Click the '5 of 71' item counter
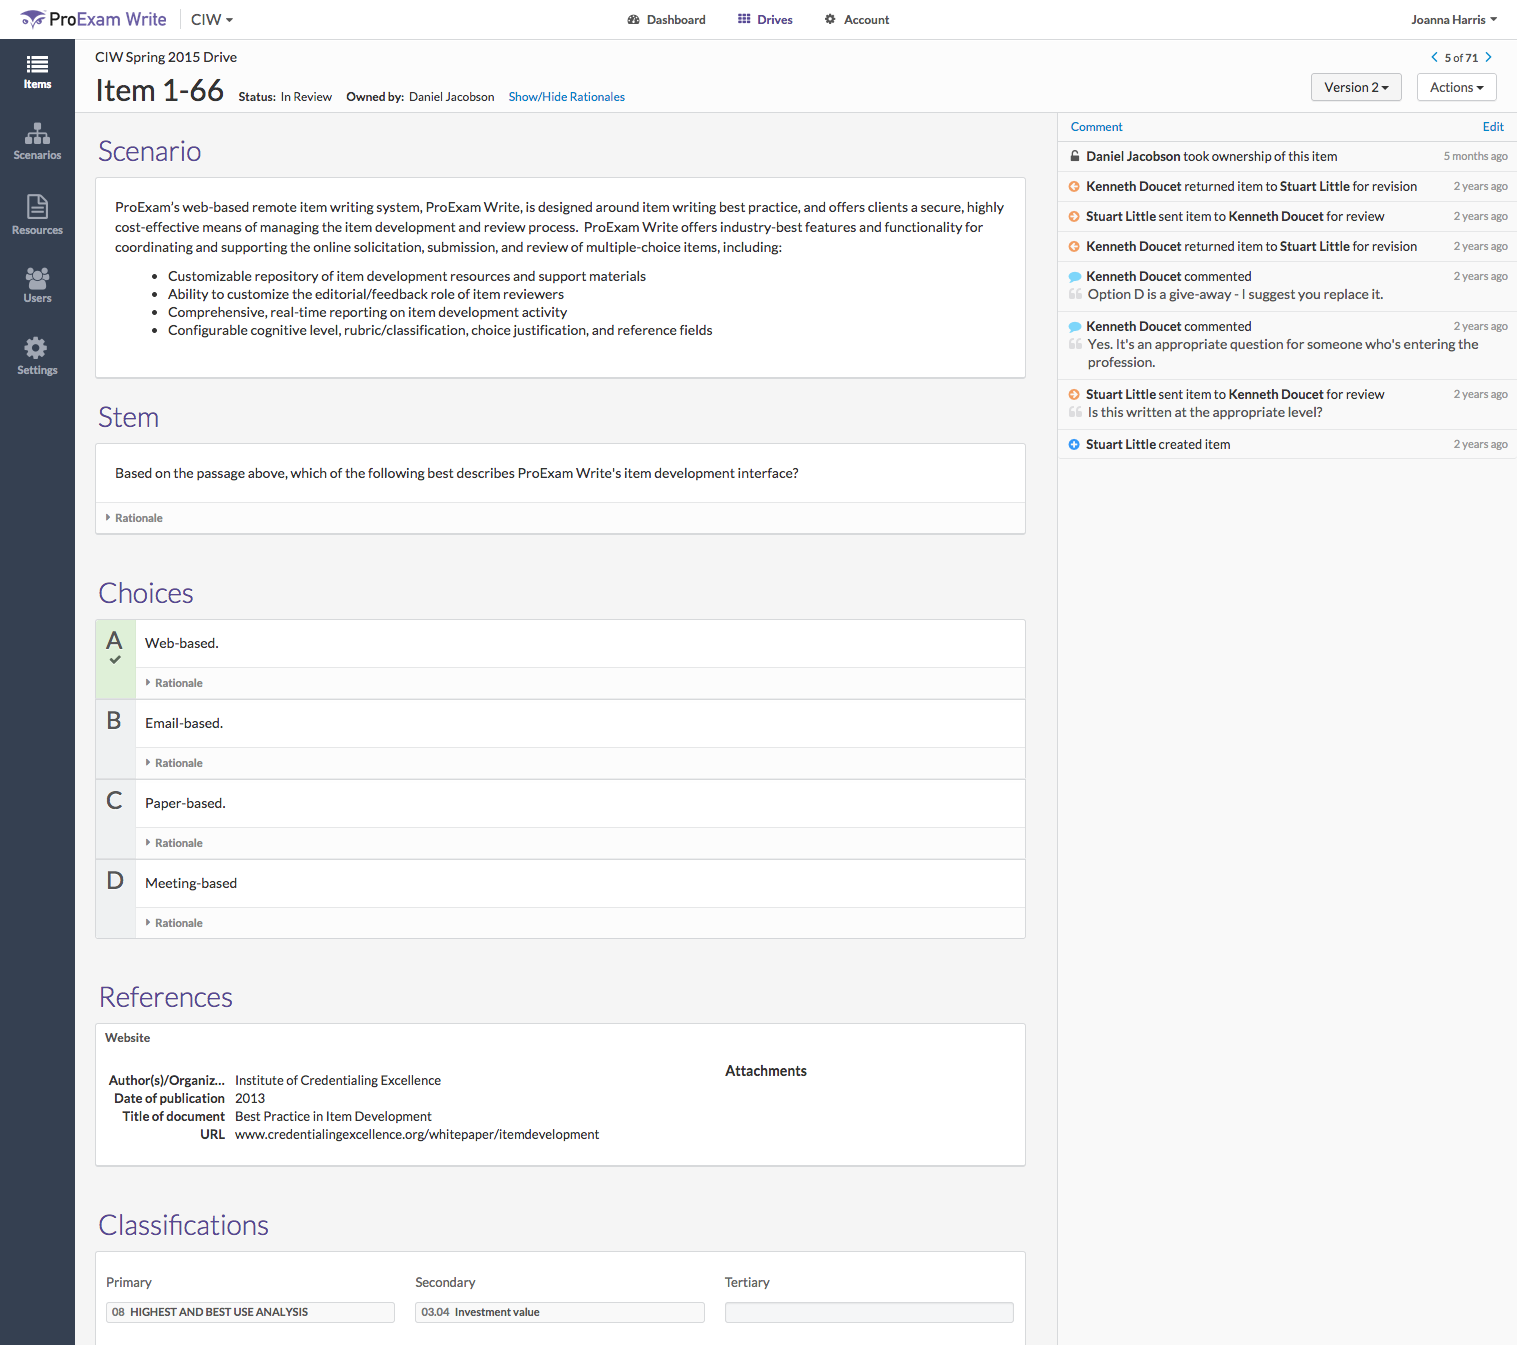Viewport: 1517px width, 1345px height. pos(1461,58)
